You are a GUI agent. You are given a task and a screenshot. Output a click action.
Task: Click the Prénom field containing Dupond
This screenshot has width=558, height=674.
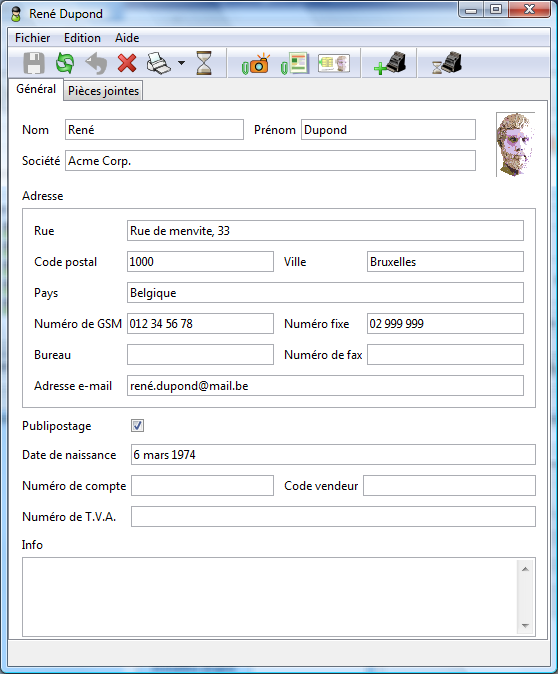click(388, 130)
